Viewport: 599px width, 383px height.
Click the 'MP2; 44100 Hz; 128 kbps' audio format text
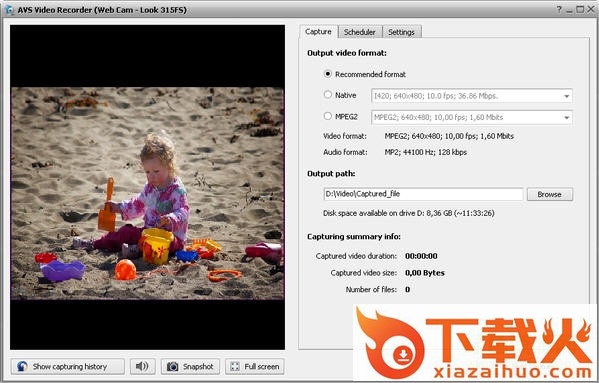426,152
